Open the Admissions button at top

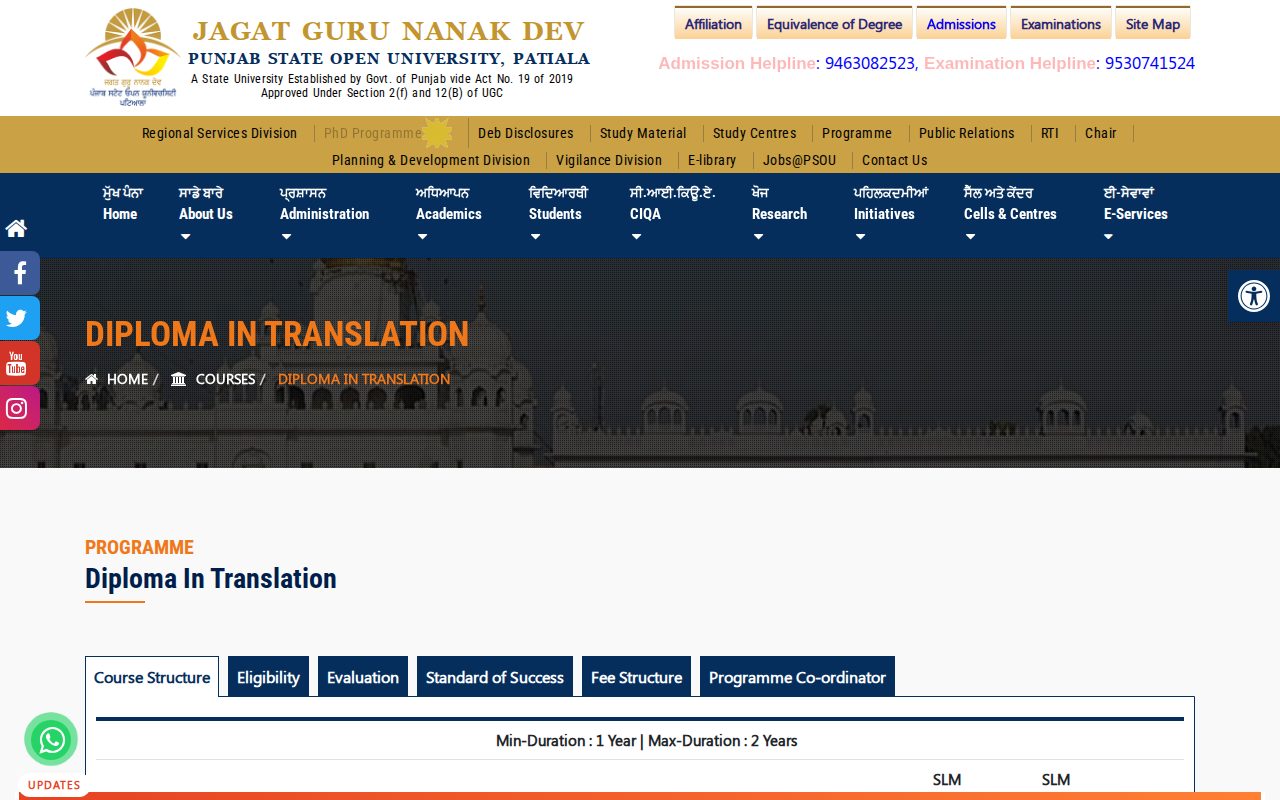tap(961, 24)
